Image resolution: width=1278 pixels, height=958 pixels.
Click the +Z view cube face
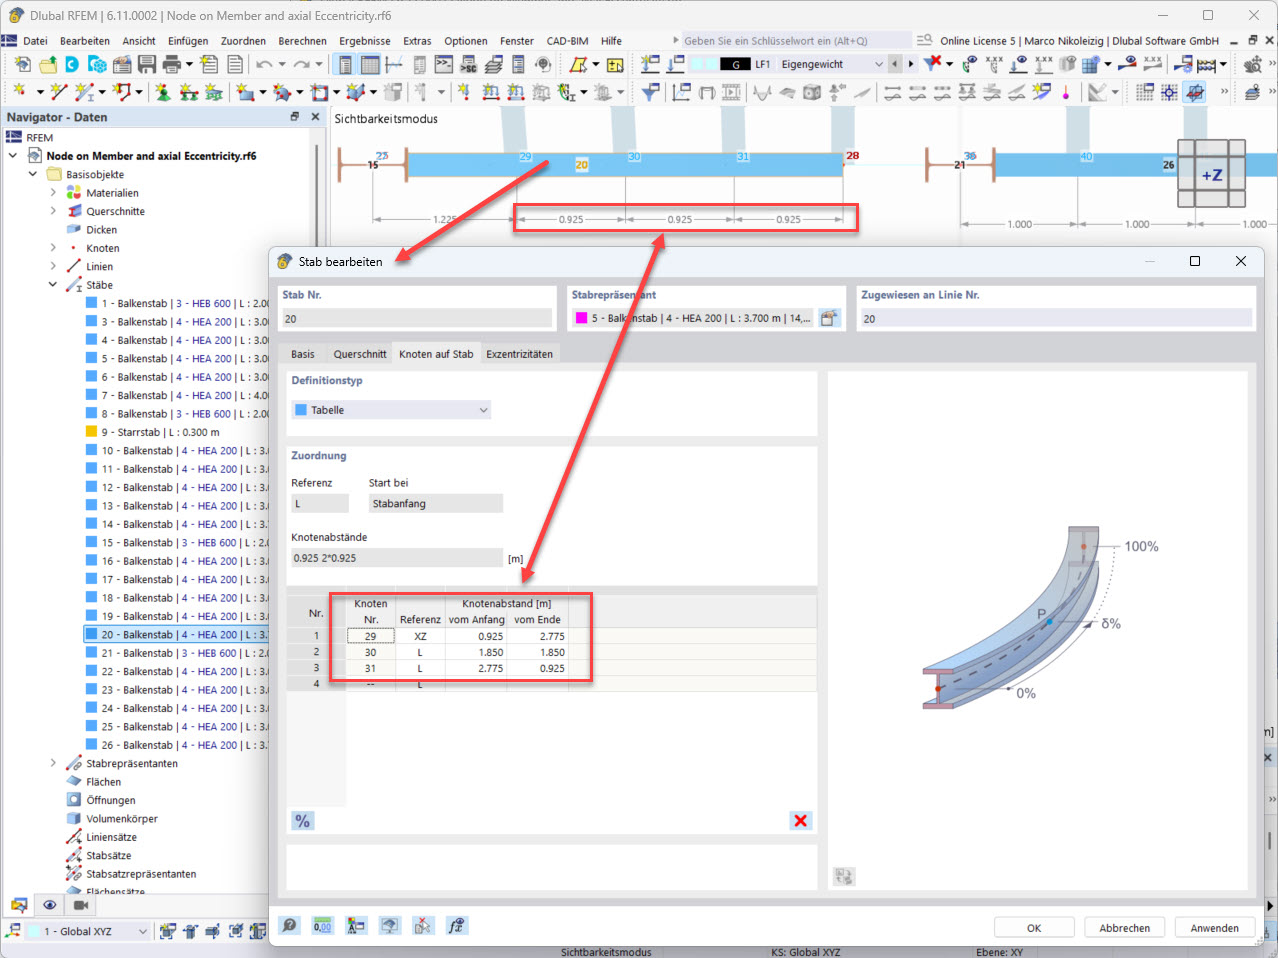coord(1211,174)
